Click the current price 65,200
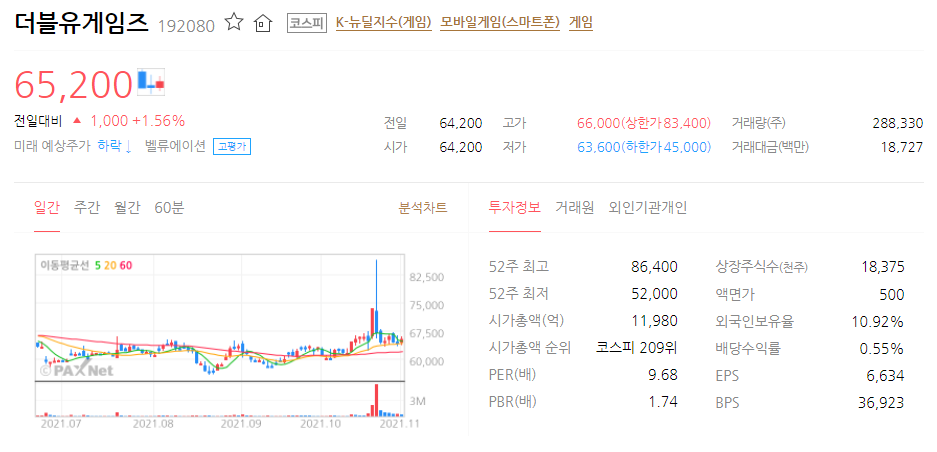This screenshot has height=452, width=937. tap(73, 85)
